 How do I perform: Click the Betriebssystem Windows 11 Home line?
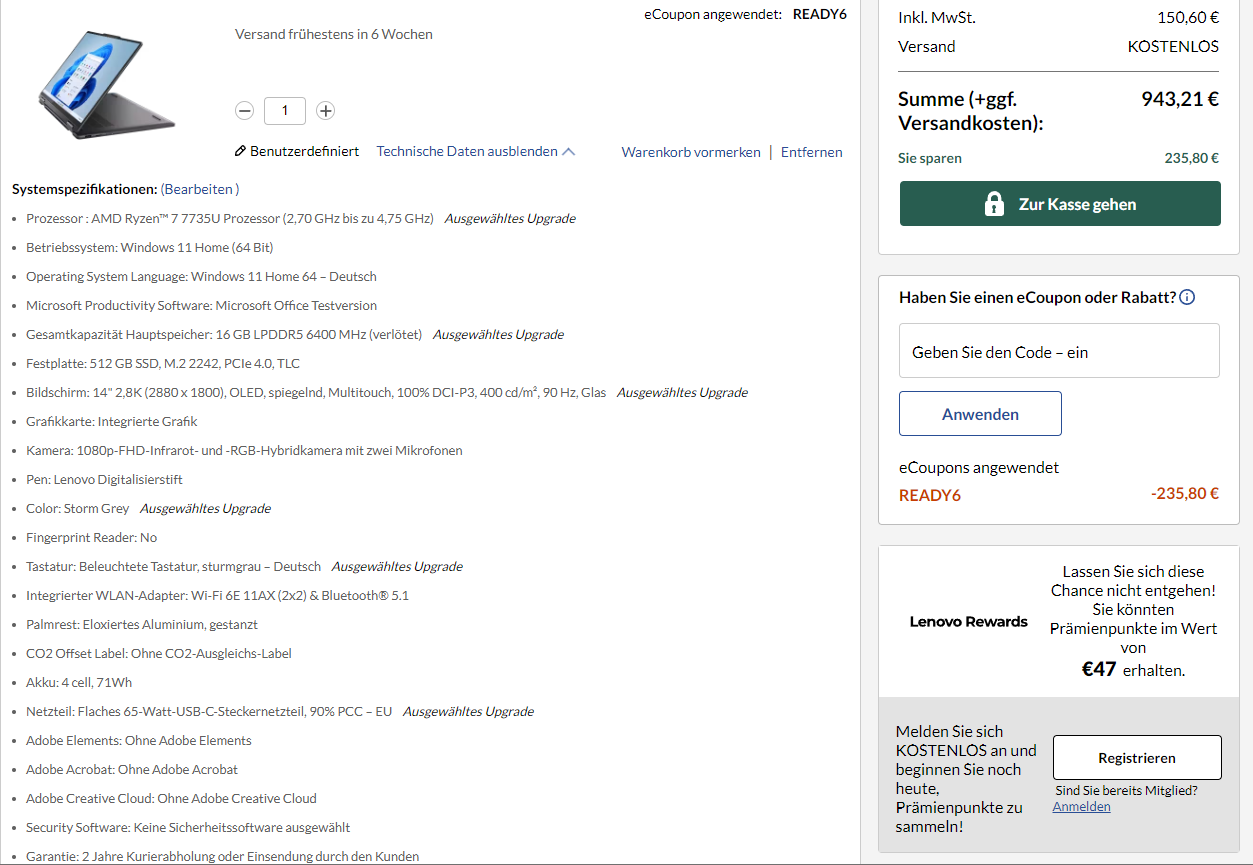tap(150, 247)
